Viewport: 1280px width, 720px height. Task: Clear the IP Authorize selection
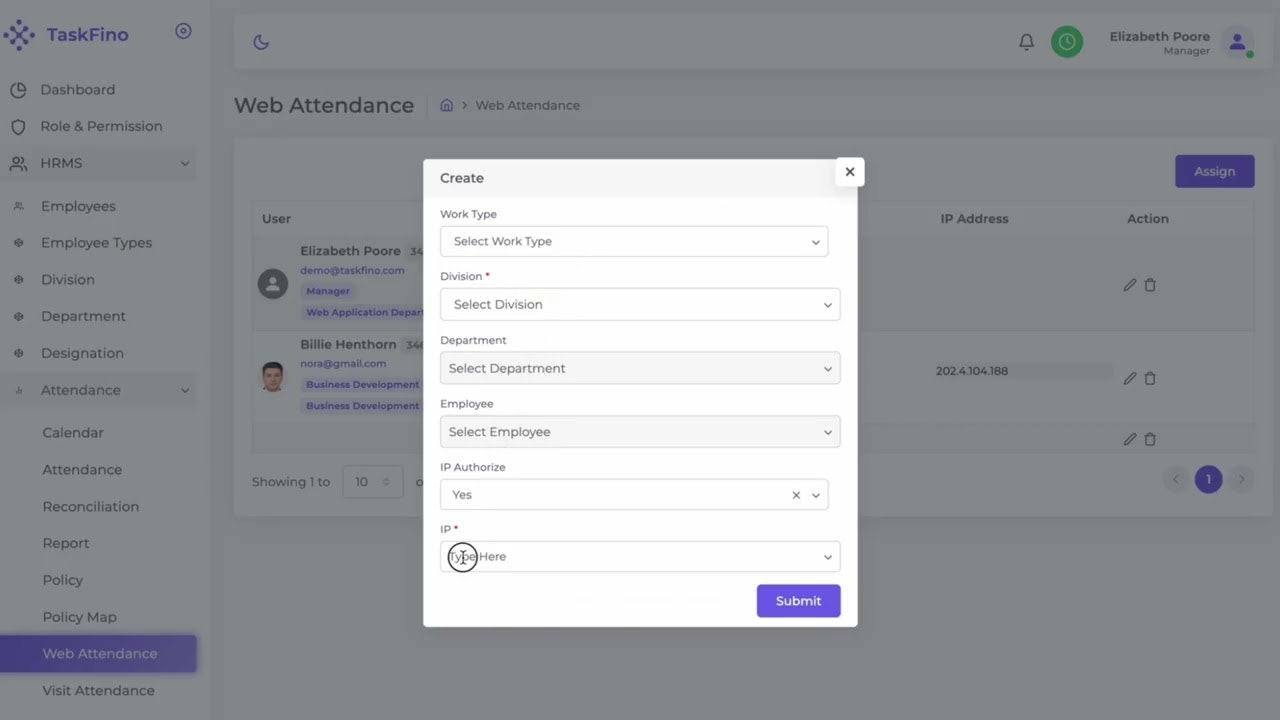pos(796,495)
